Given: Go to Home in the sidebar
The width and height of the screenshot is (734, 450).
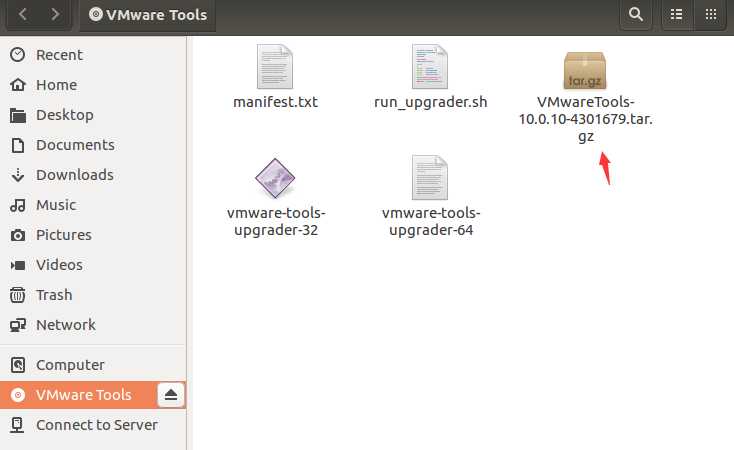Looking at the screenshot, I should tap(93, 85).
